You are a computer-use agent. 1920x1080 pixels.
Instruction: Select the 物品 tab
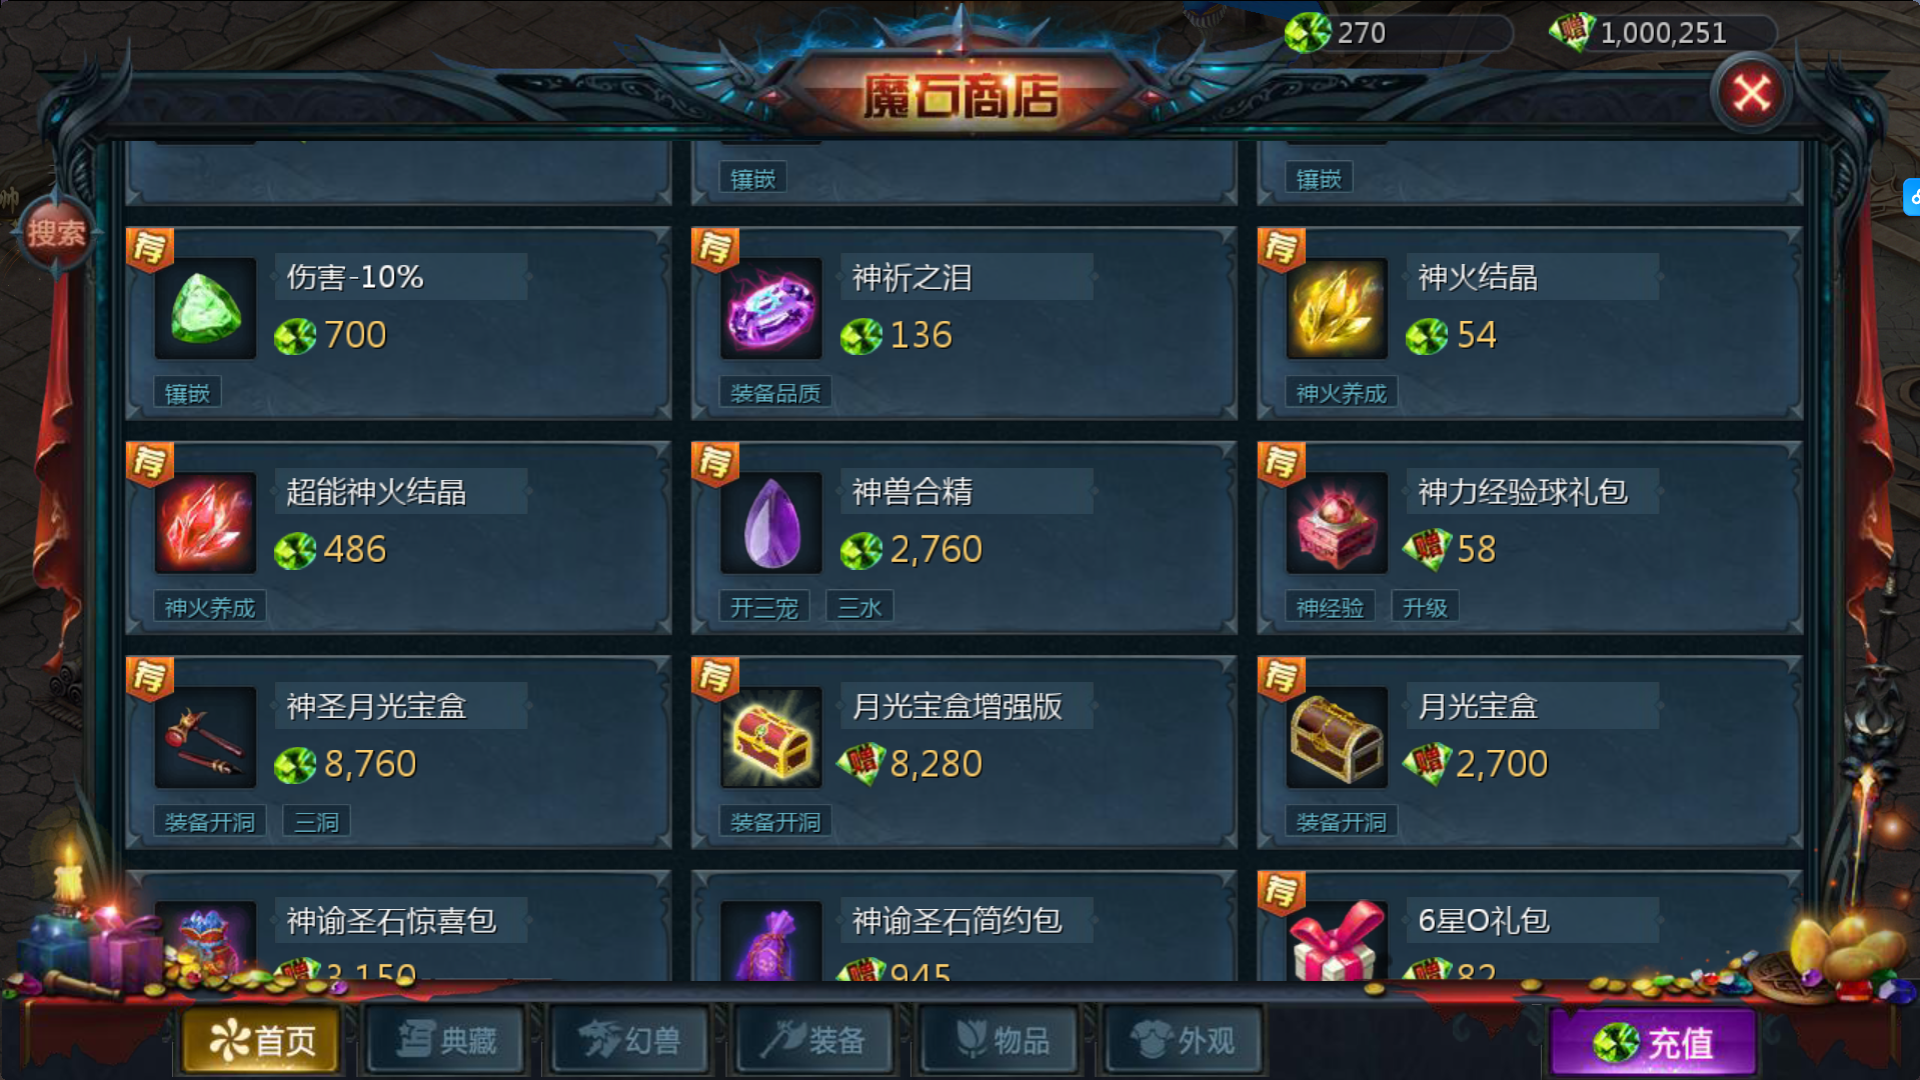(x=999, y=1041)
